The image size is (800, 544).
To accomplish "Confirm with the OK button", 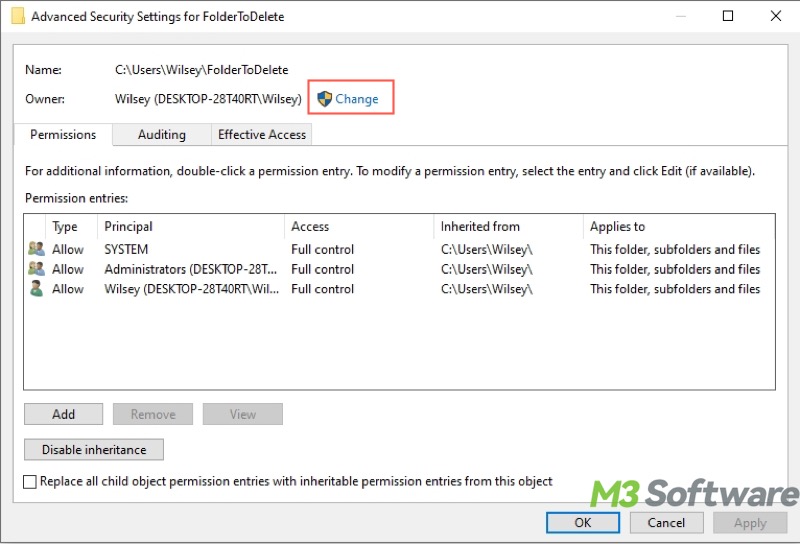I will point(583,523).
